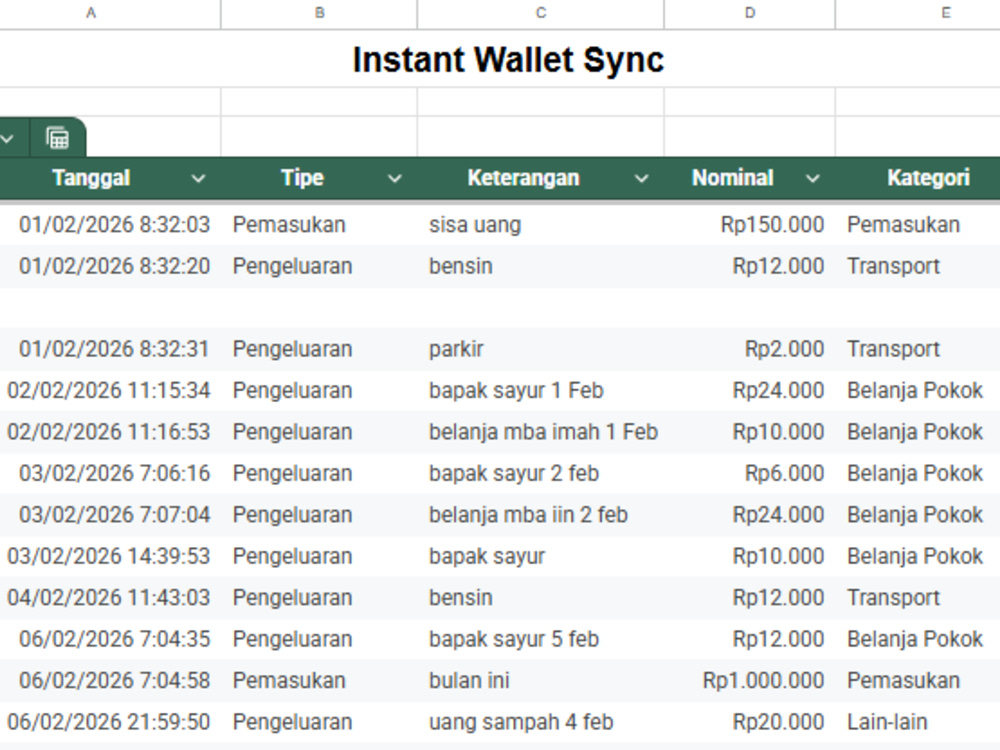Select column E header
Image resolution: width=1000 pixels, height=750 pixels.
pyautogui.click(x=918, y=13)
